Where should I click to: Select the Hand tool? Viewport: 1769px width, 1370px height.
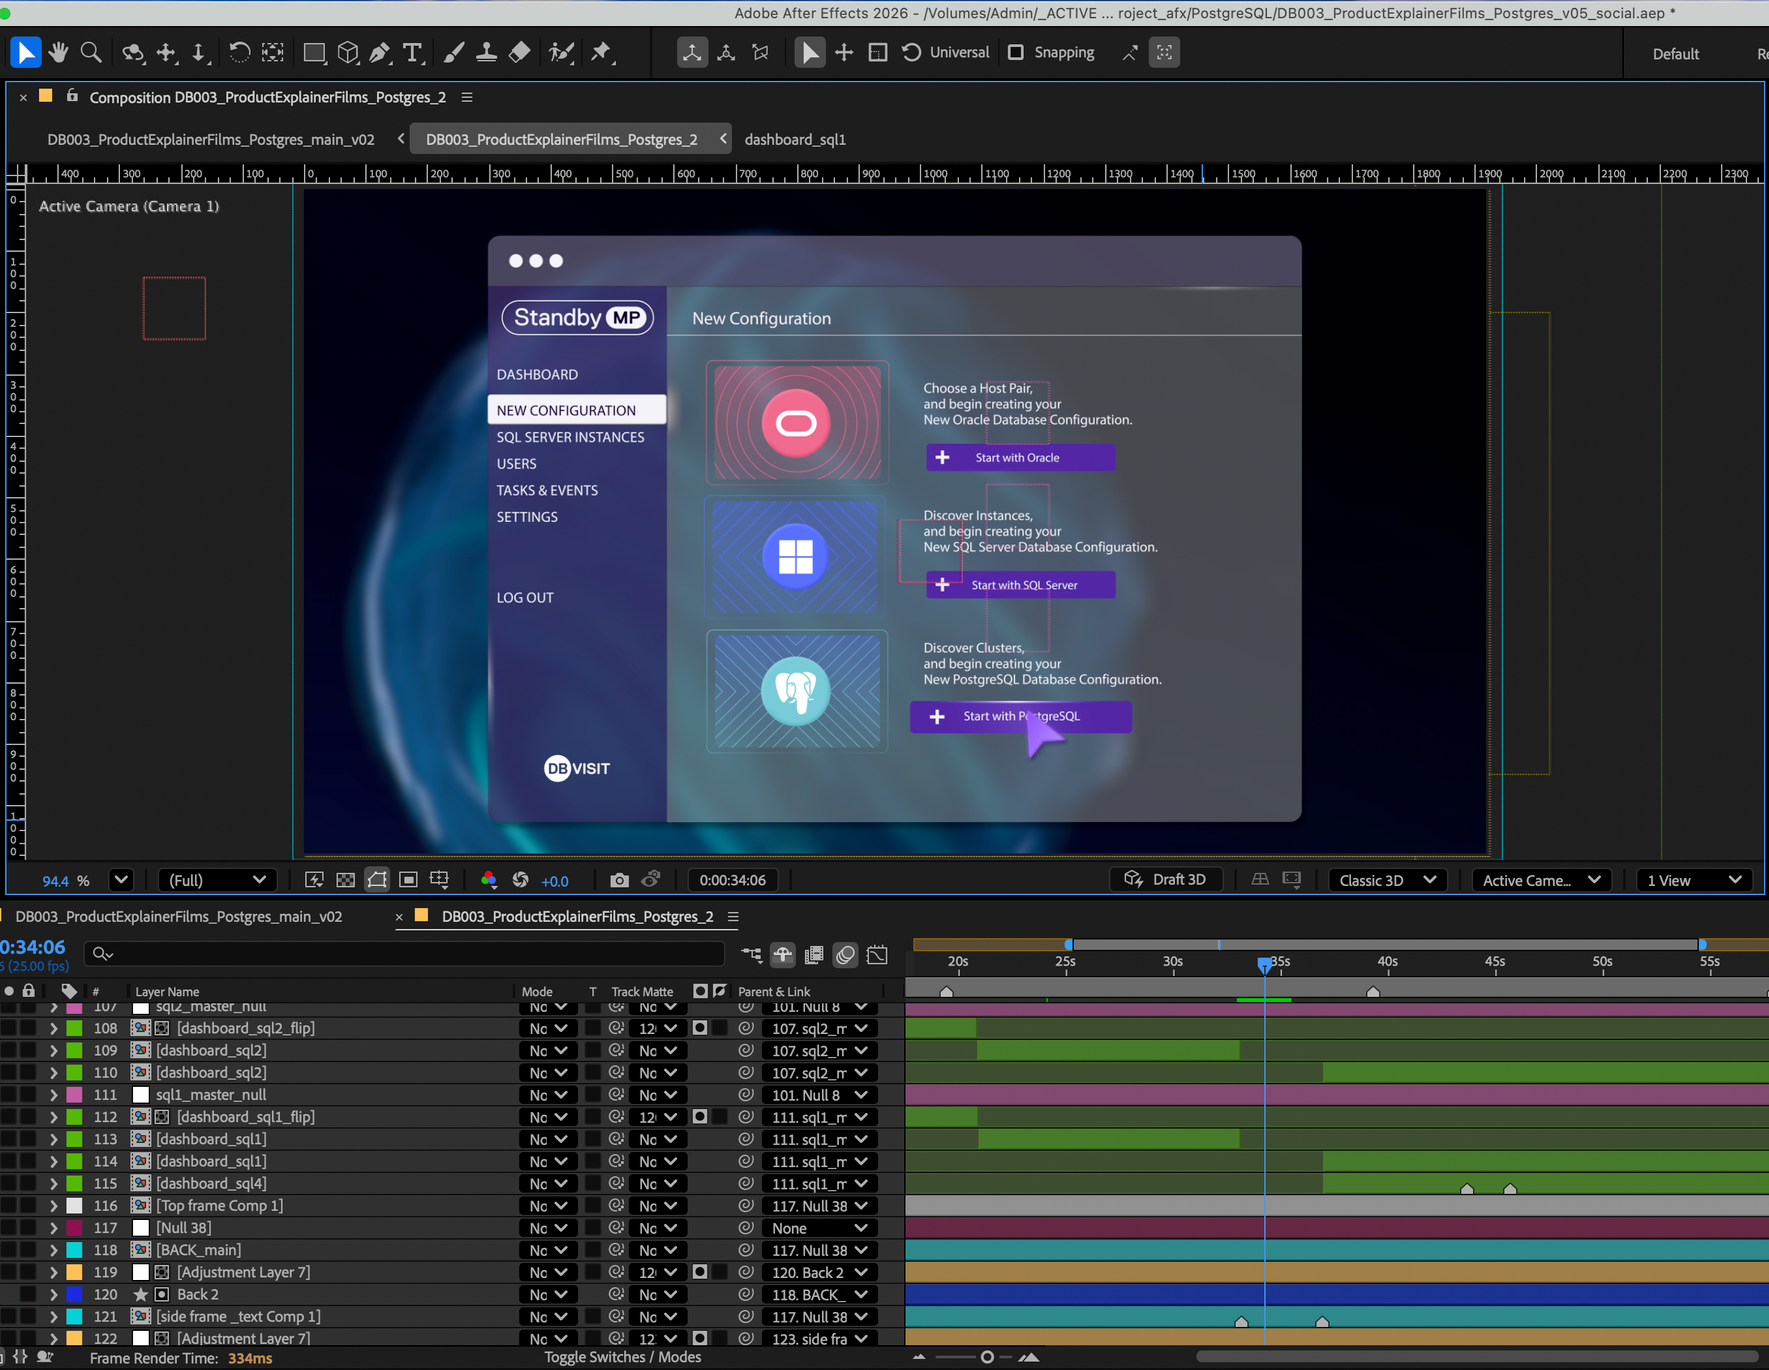58,52
